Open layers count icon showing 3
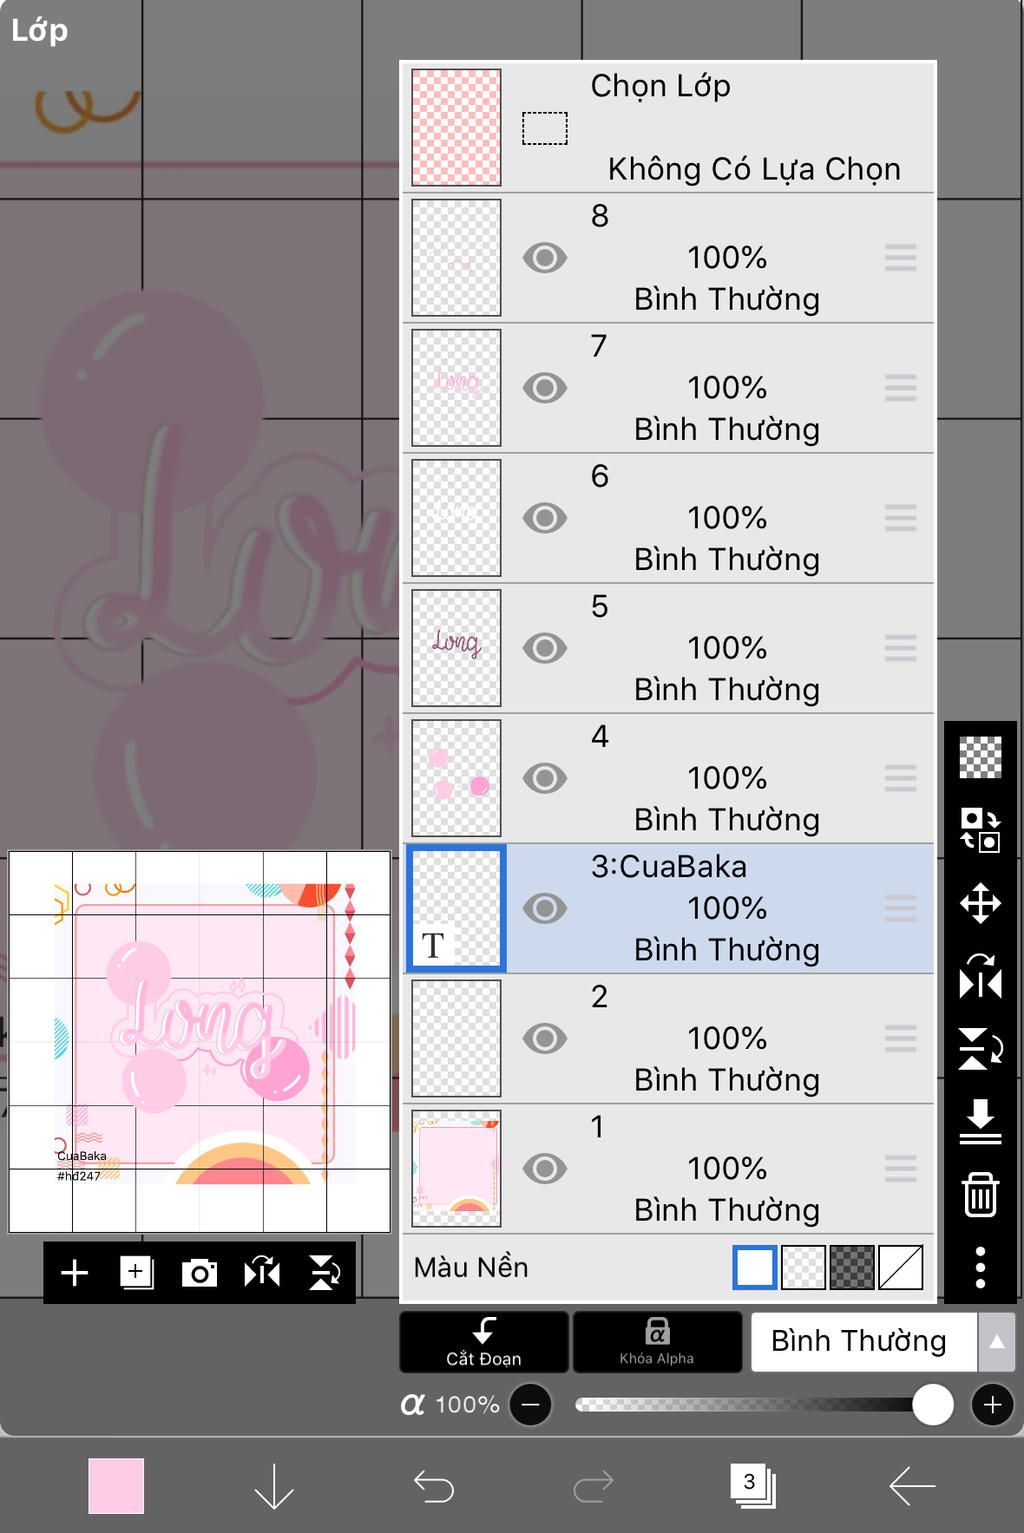 753,1485
